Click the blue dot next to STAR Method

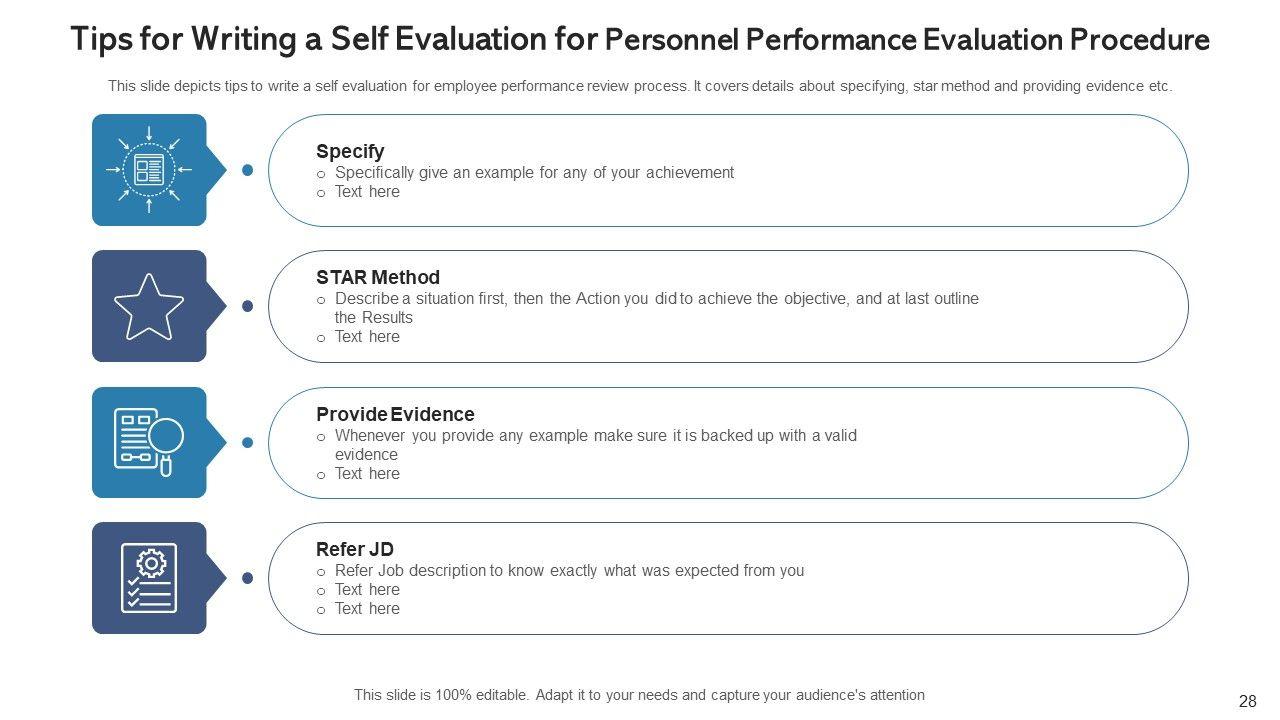(248, 306)
